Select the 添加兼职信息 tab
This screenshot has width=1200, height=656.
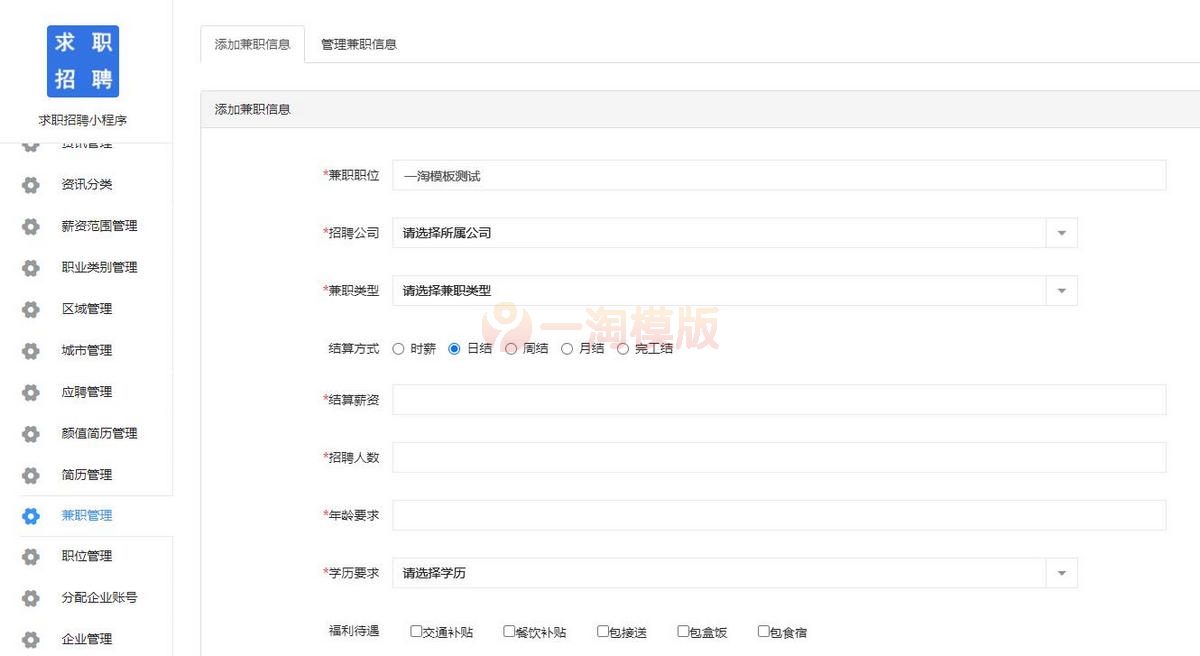pyautogui.click(x=252, y=44)
